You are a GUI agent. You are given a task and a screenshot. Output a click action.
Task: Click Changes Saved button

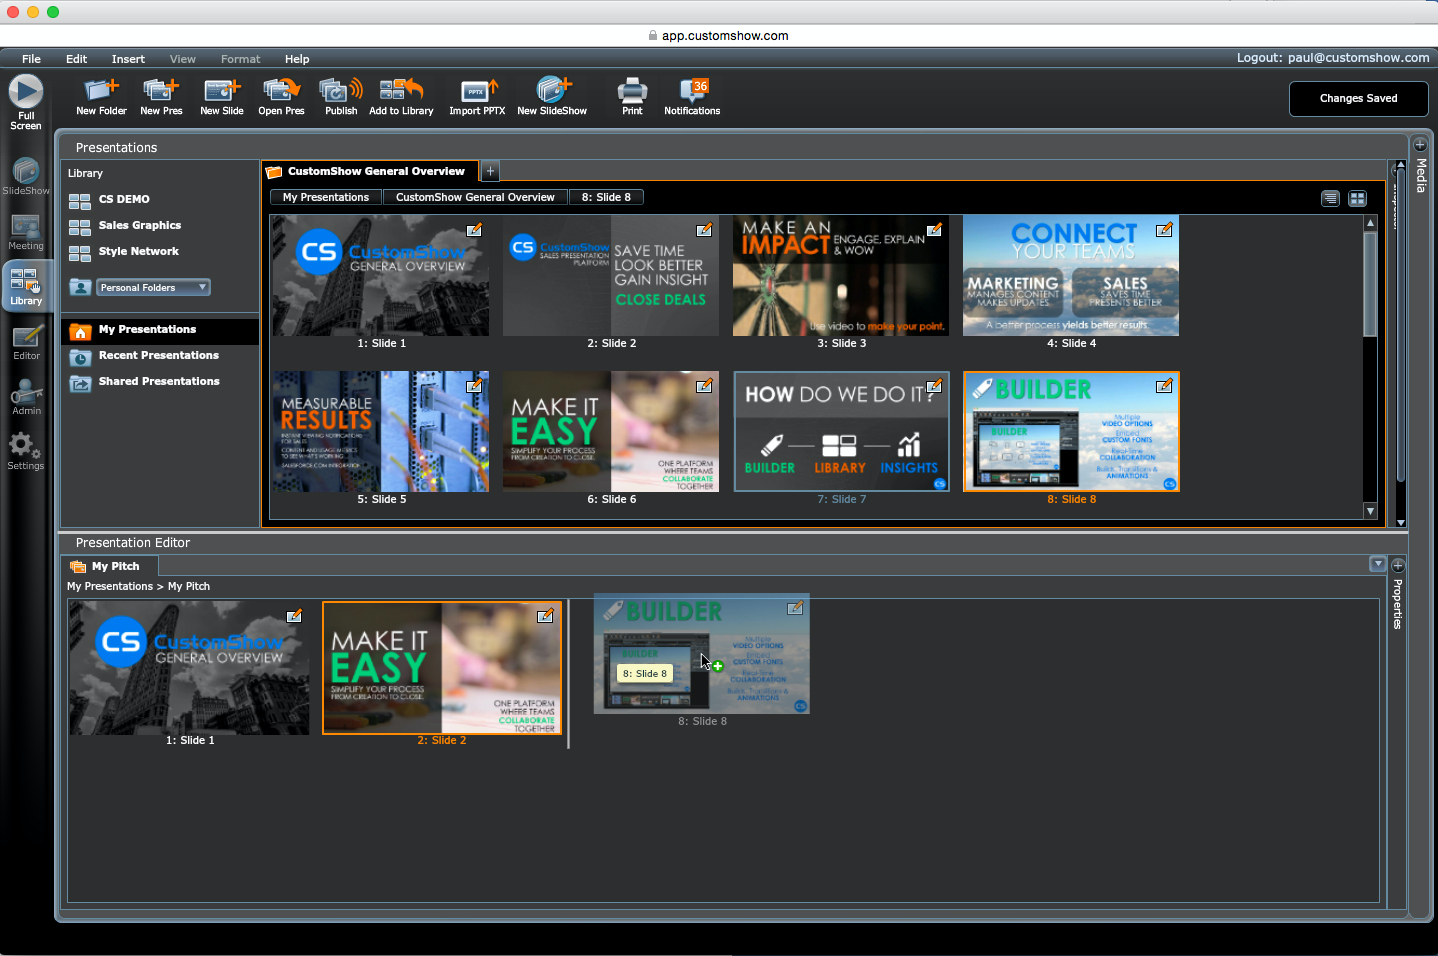[1358, 99]
